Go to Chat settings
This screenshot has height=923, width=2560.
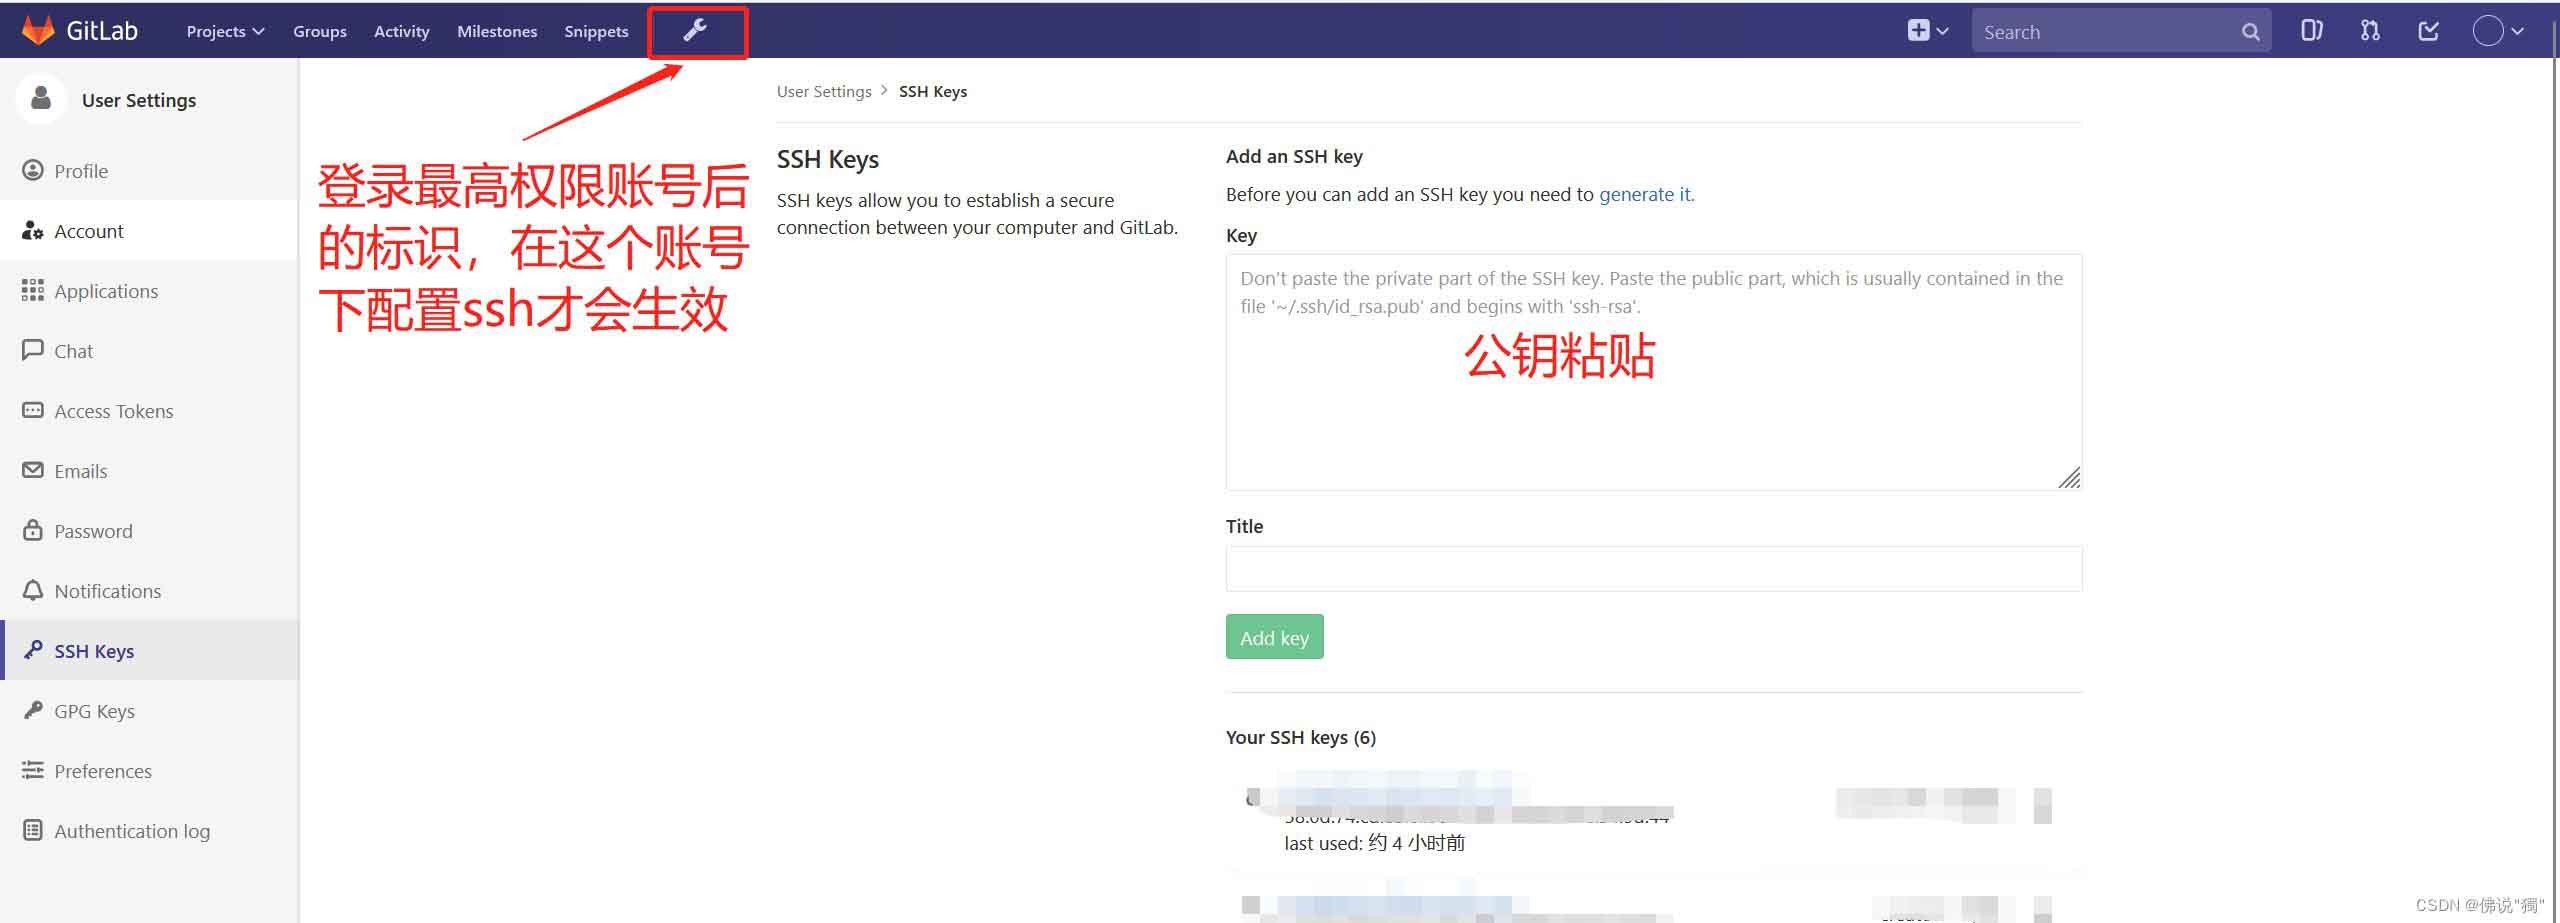tap(150, 350)
